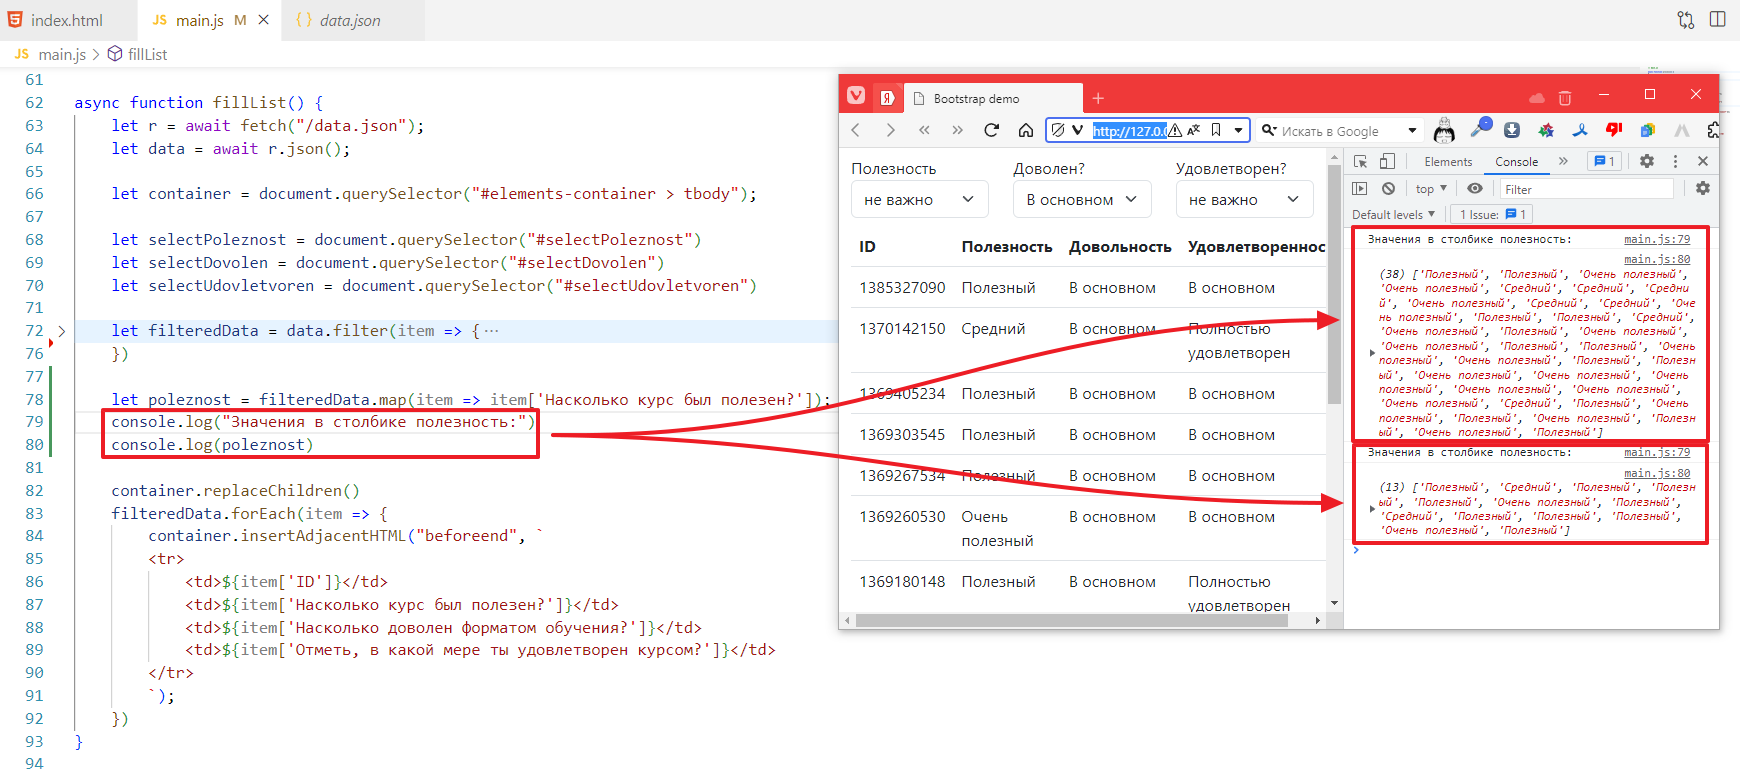Screen dimensions: 1740x770
Task: Open the main.js:79 source link
Action: [x=1656, y=239]
